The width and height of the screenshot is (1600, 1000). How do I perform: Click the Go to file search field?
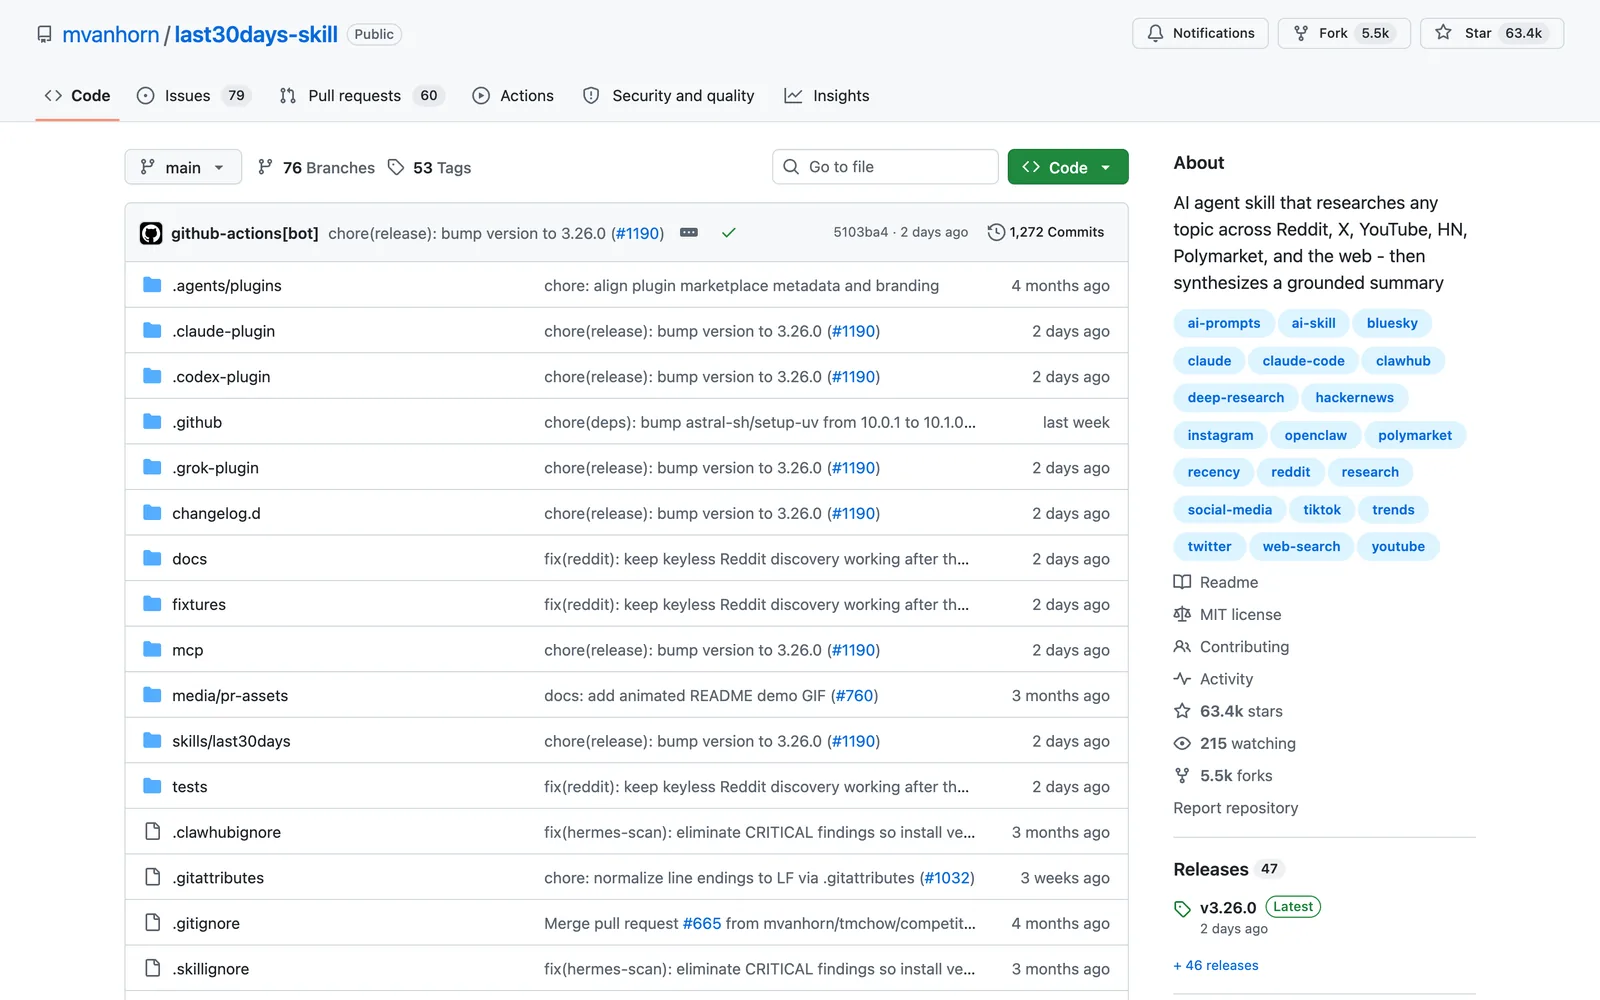click(885, 167)
